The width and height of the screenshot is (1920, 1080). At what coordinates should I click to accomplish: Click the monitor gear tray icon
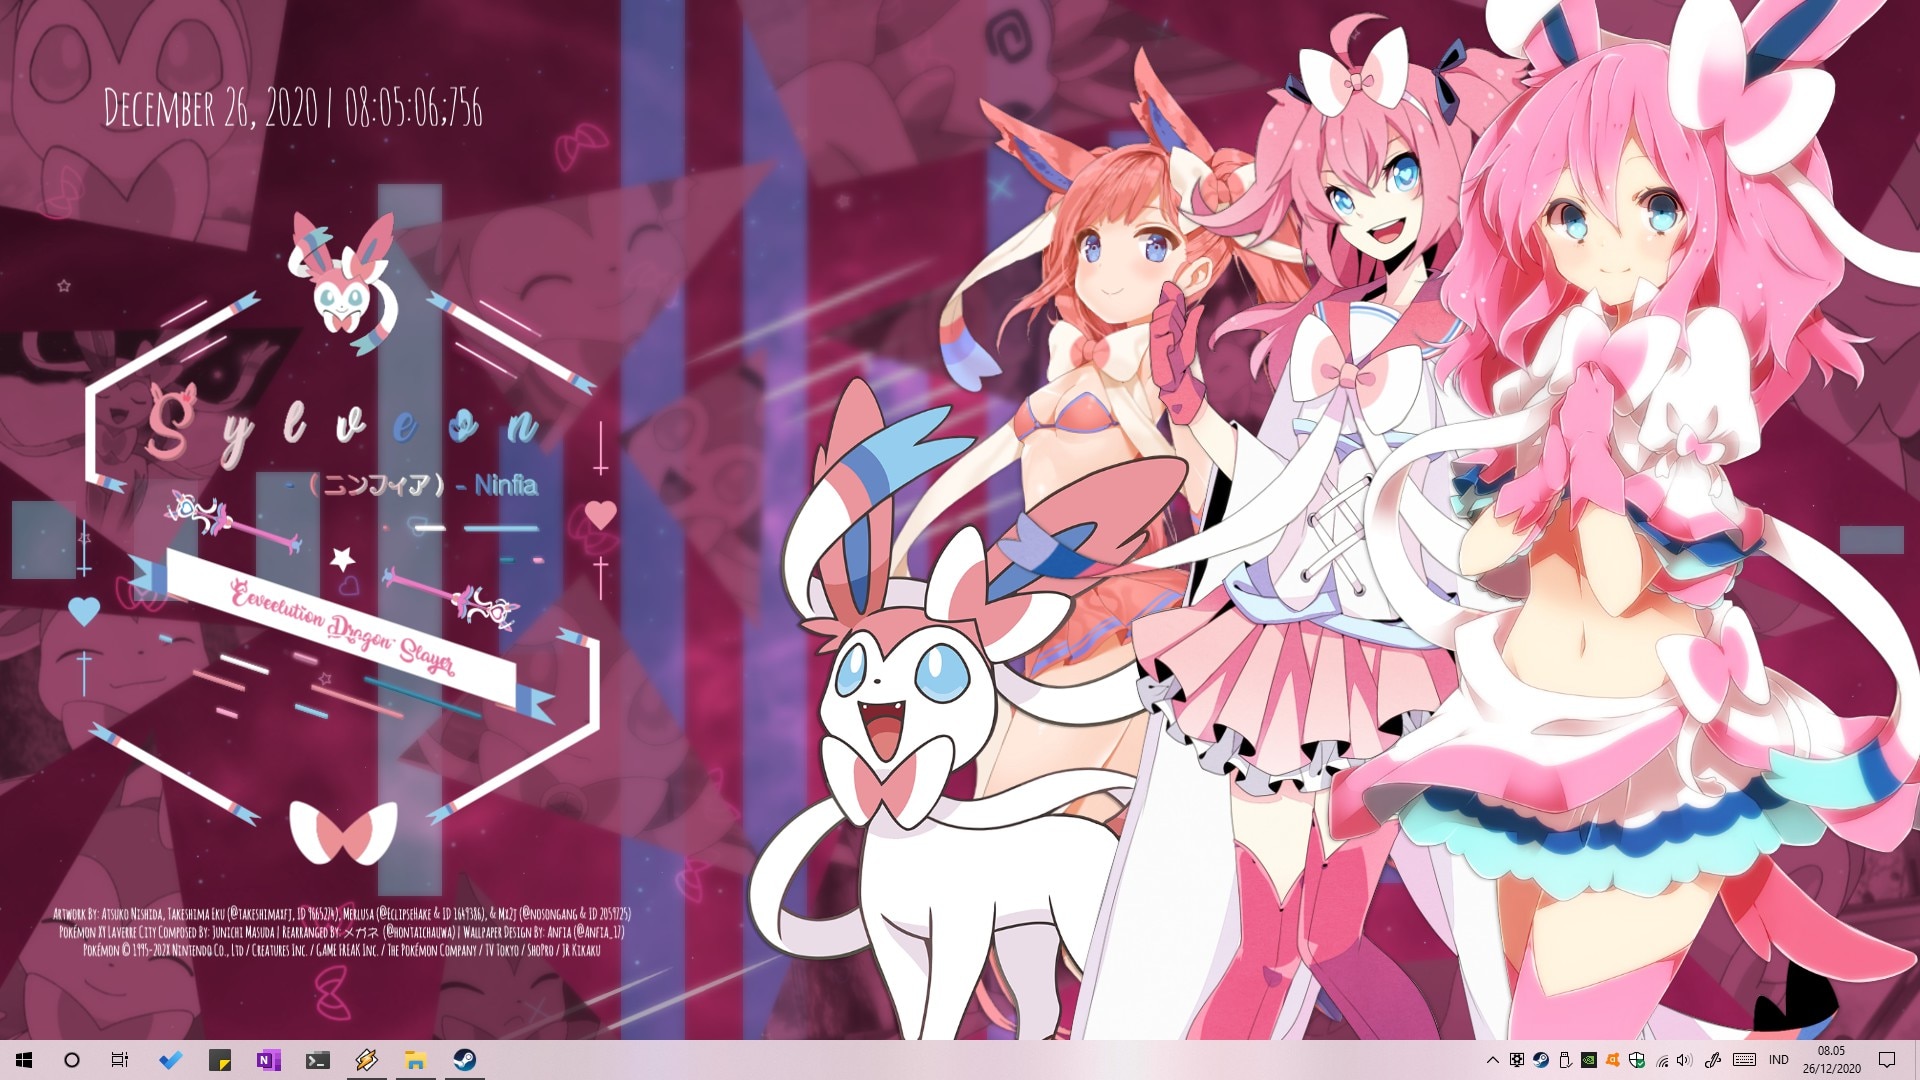tap(1517, 1060)
